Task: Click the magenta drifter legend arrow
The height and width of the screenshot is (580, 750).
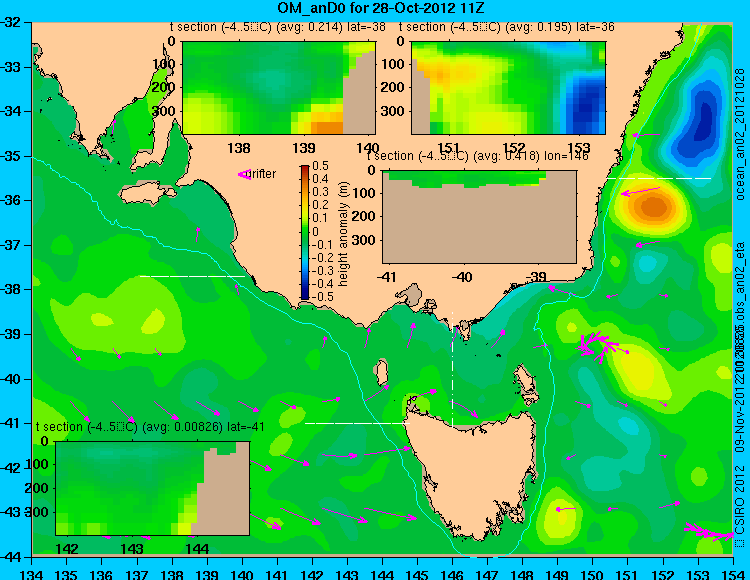Action: pyautogui.click(x=244, y=175)
